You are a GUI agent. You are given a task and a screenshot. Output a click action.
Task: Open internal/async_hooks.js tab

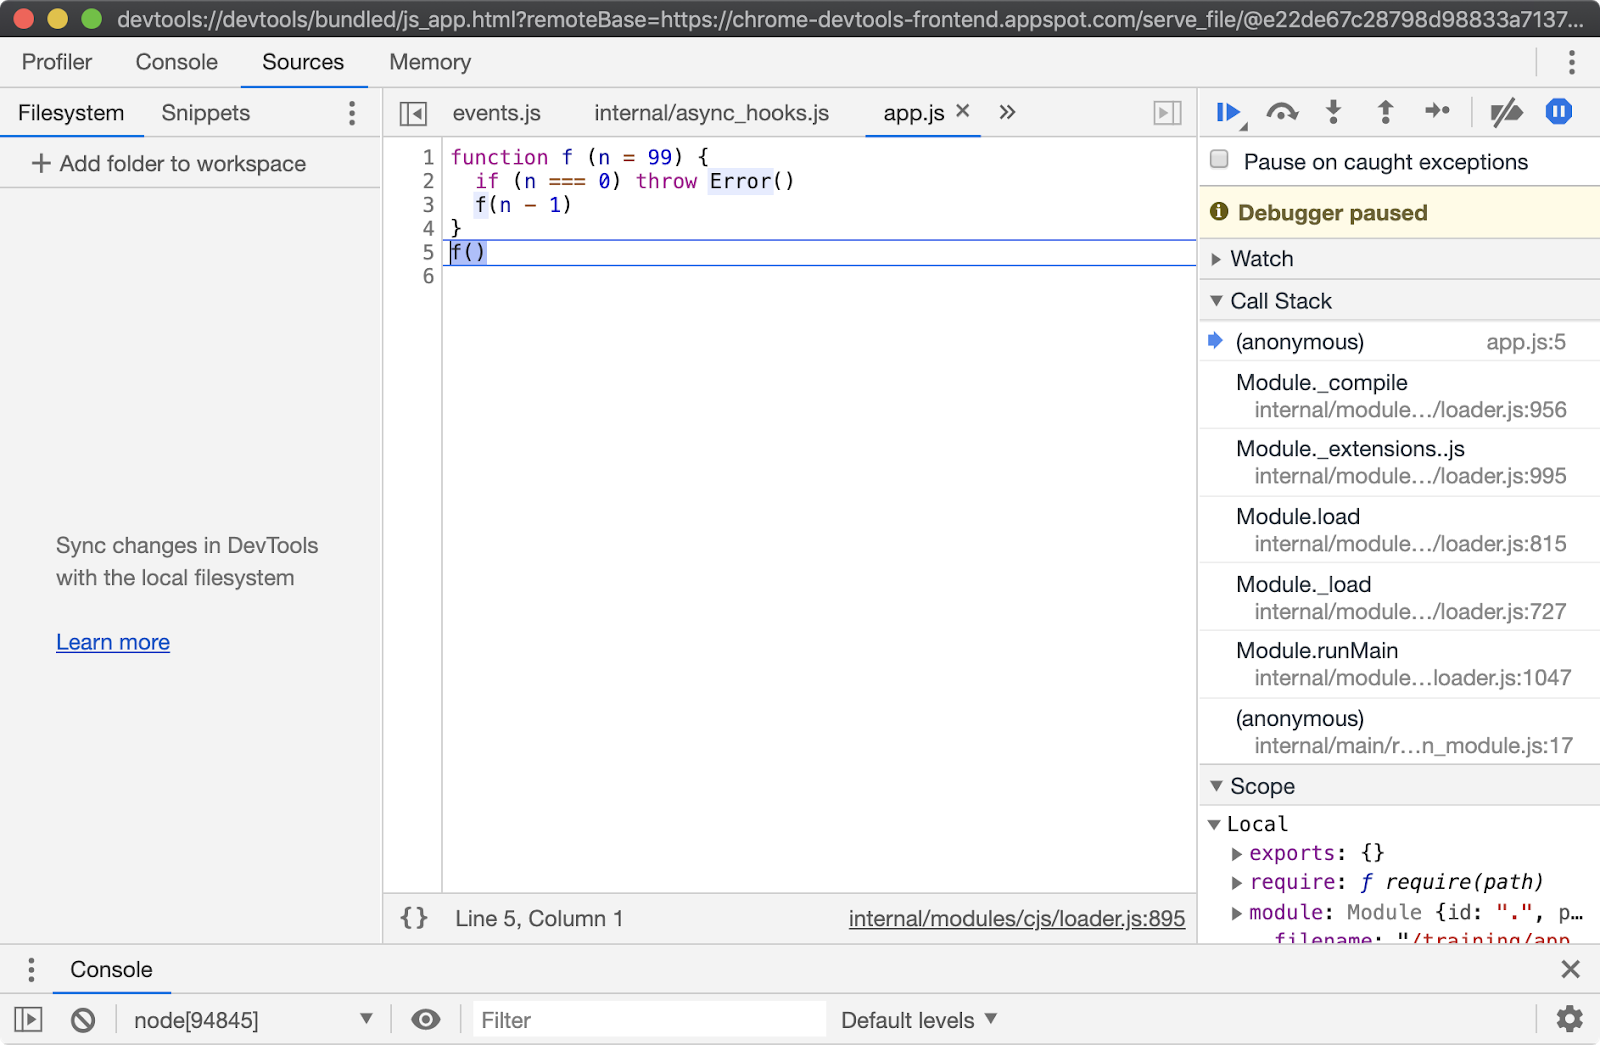pos(712,113)
